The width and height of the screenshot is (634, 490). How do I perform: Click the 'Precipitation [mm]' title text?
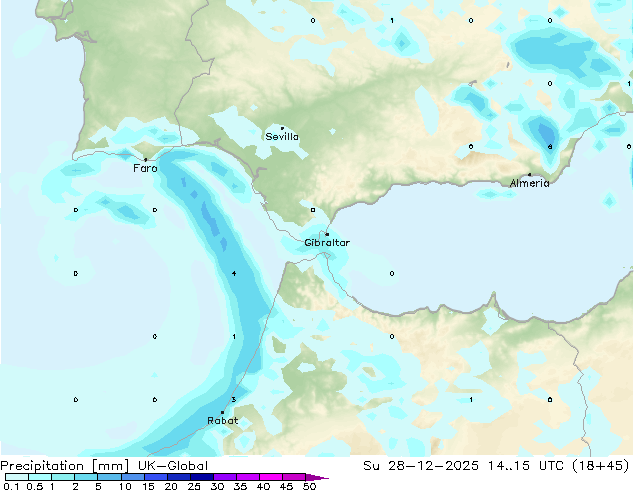65,466
